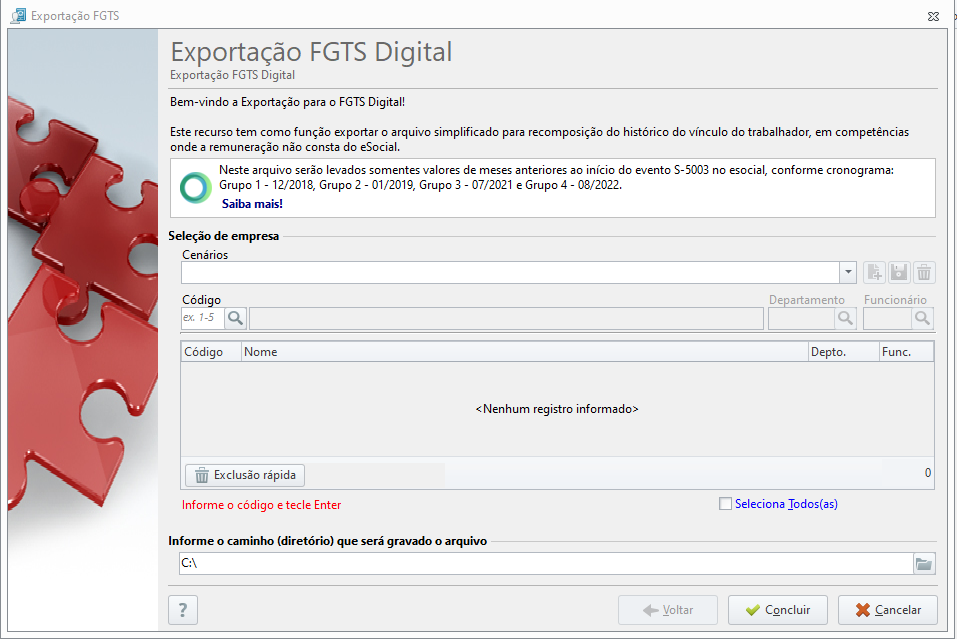Click the 'Seleção de empresa' section label
957x639 pixels.
(224, 236)
